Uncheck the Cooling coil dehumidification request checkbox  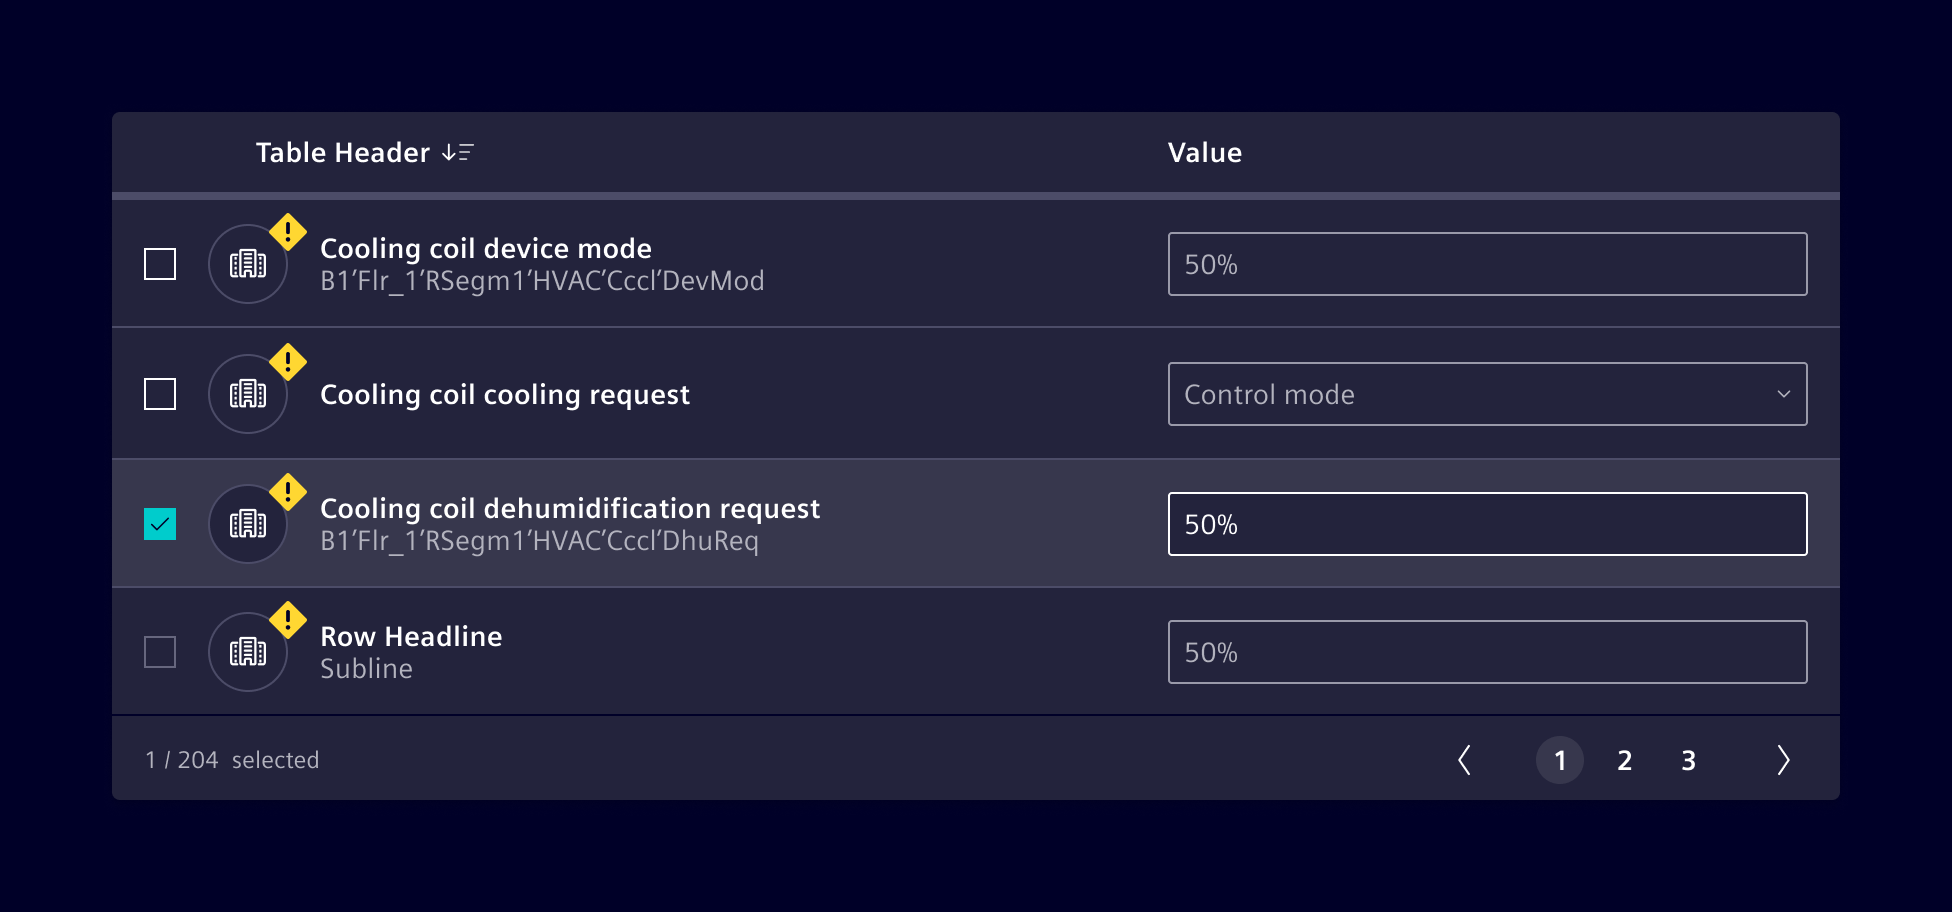(160, 524)
